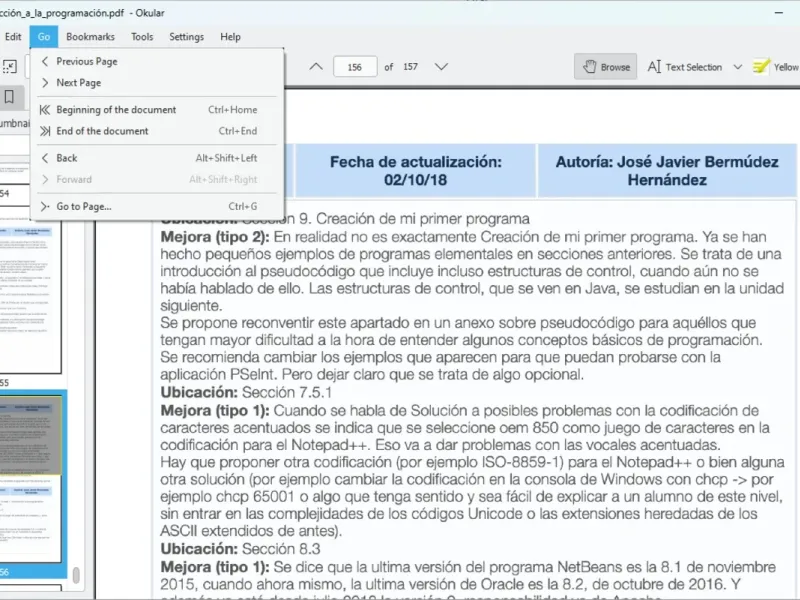Click the fit-to-window icon in the toolbar
The width and height of the screenshot is (800, 600).
[x=10, y=67]
